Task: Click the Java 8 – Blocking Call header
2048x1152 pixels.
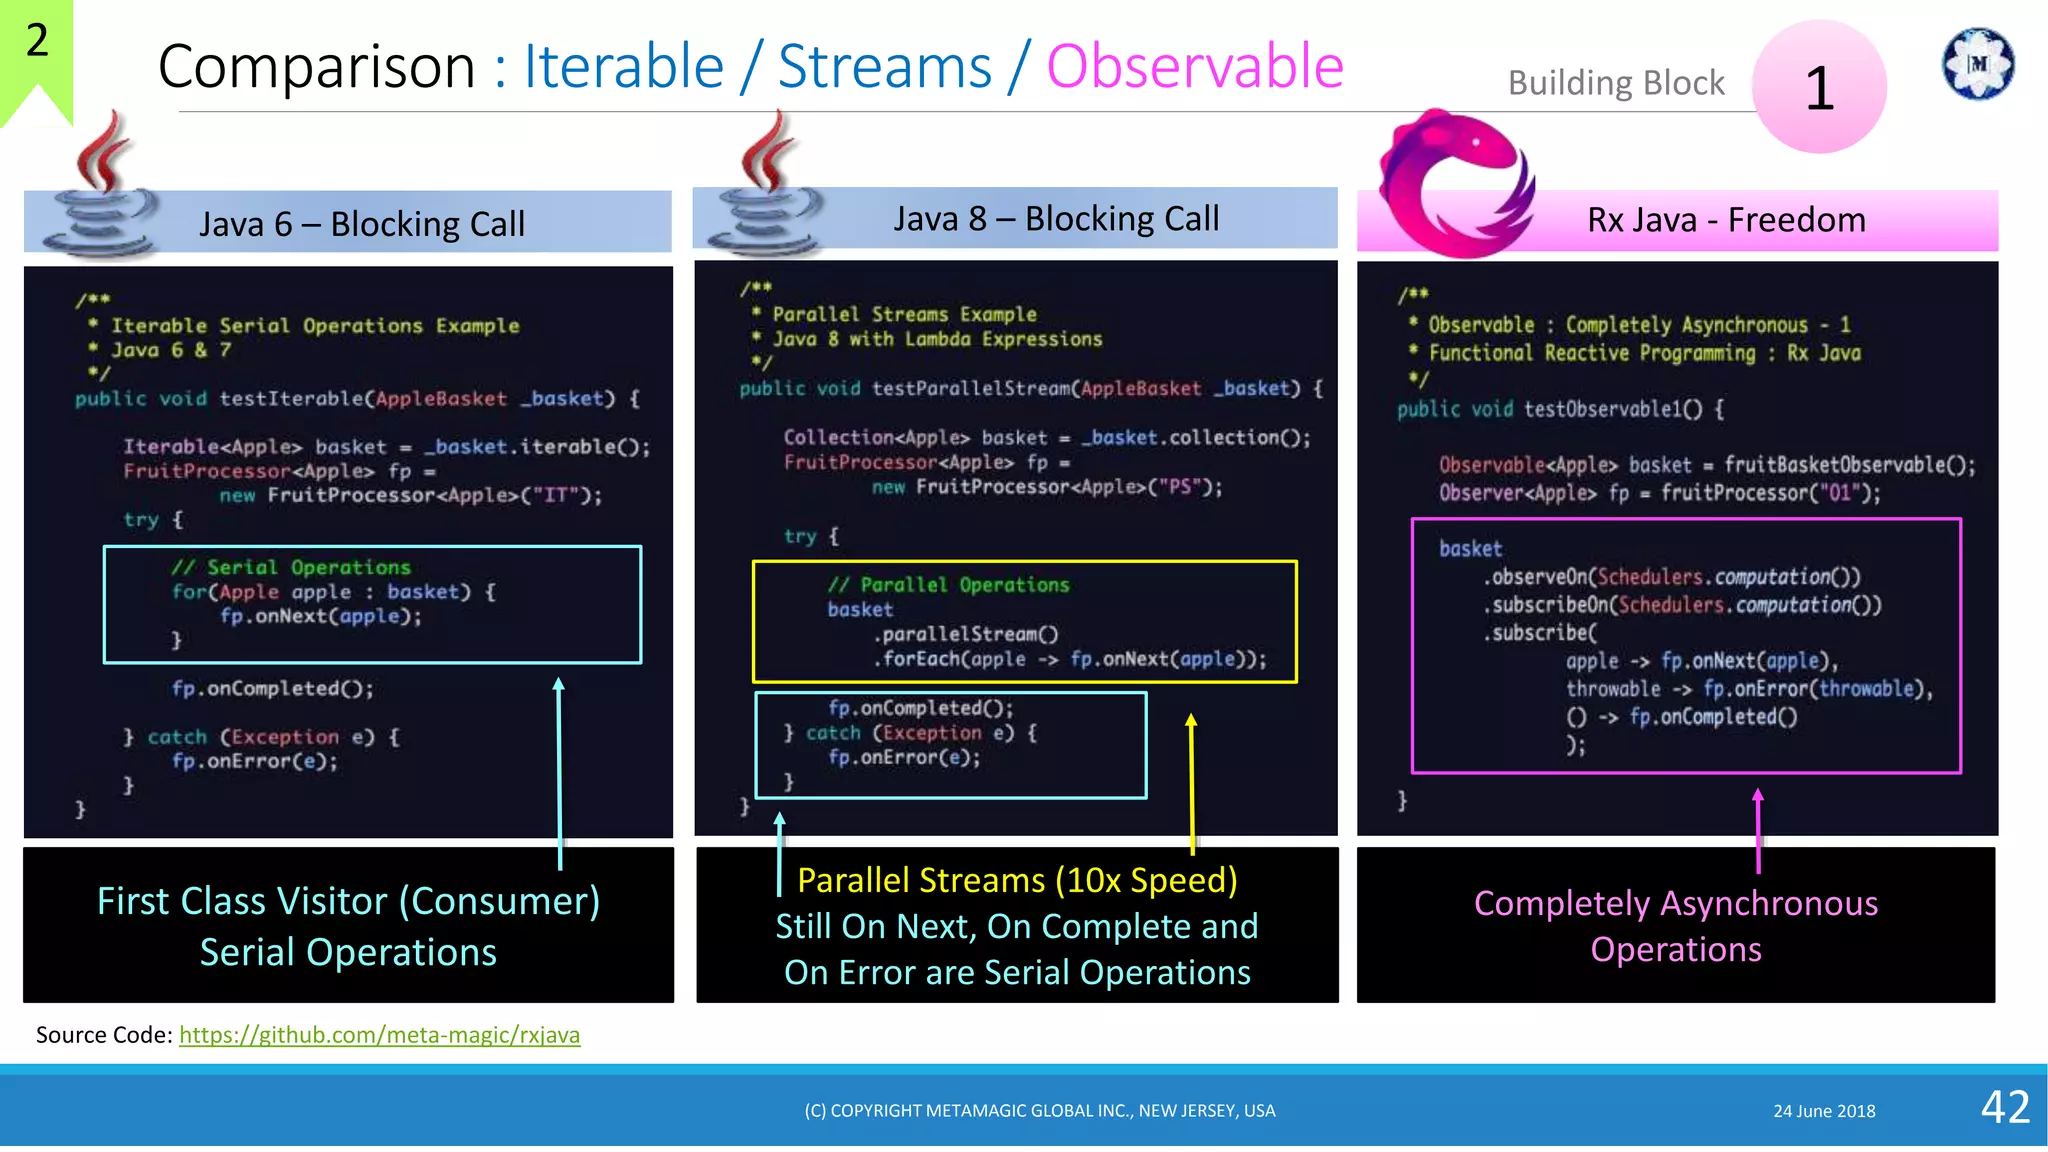Action: (x=1055, y=218)
